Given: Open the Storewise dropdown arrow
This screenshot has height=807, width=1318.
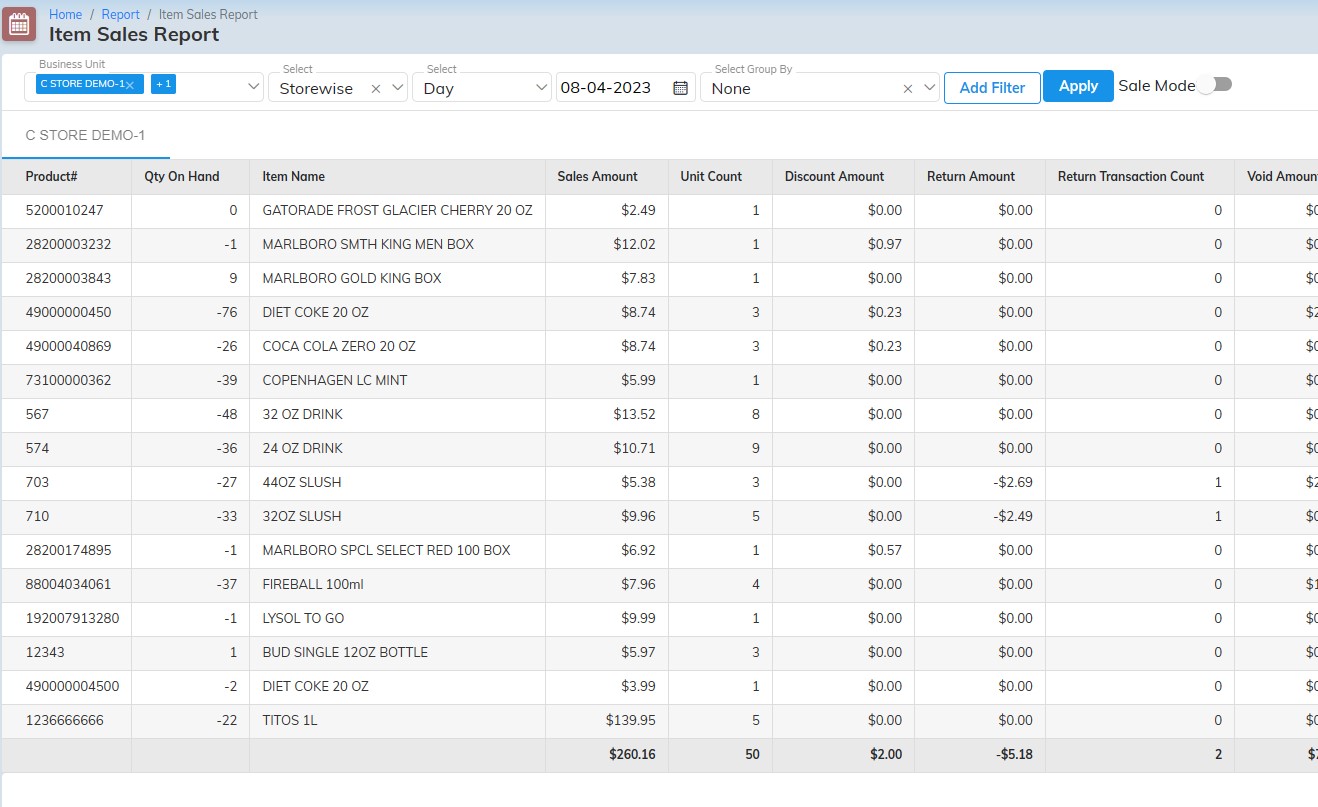Looking at the screenshot, I should click(x=397, y=88).
